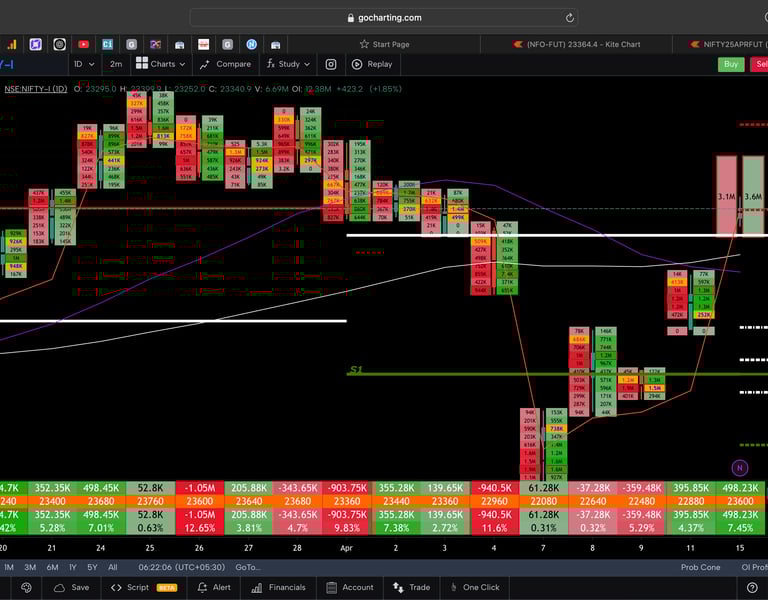The width and height of the screenshot is (768, 600).
Task: Set range to 6M
Action: pyautogui.click(x=52, y=567)
